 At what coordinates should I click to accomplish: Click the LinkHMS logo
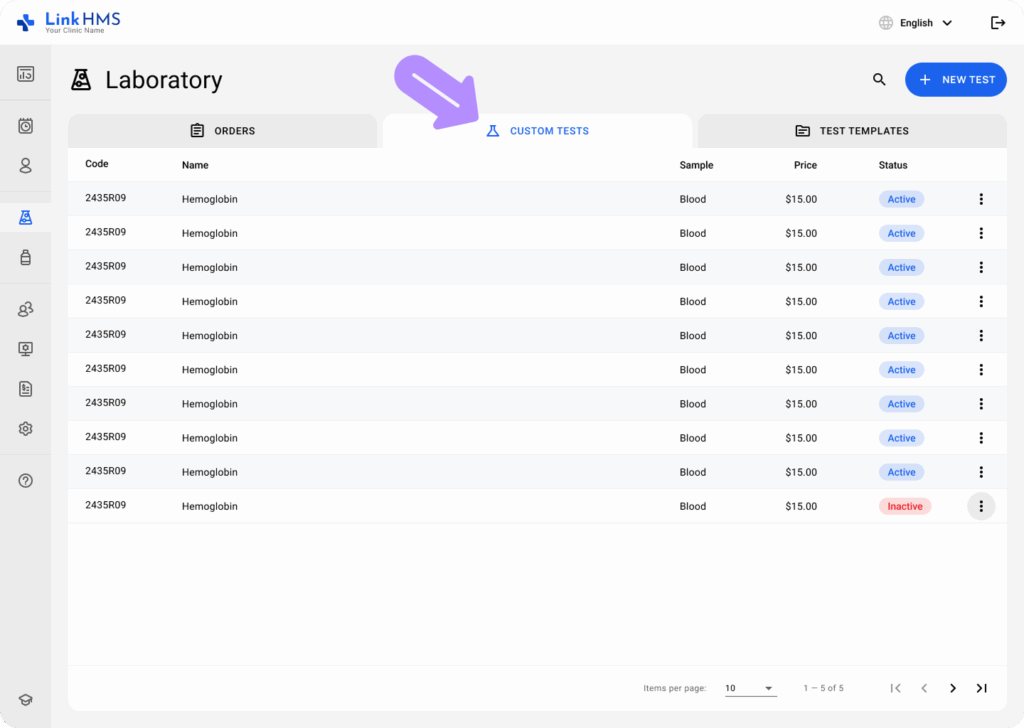tap(69, 22)
